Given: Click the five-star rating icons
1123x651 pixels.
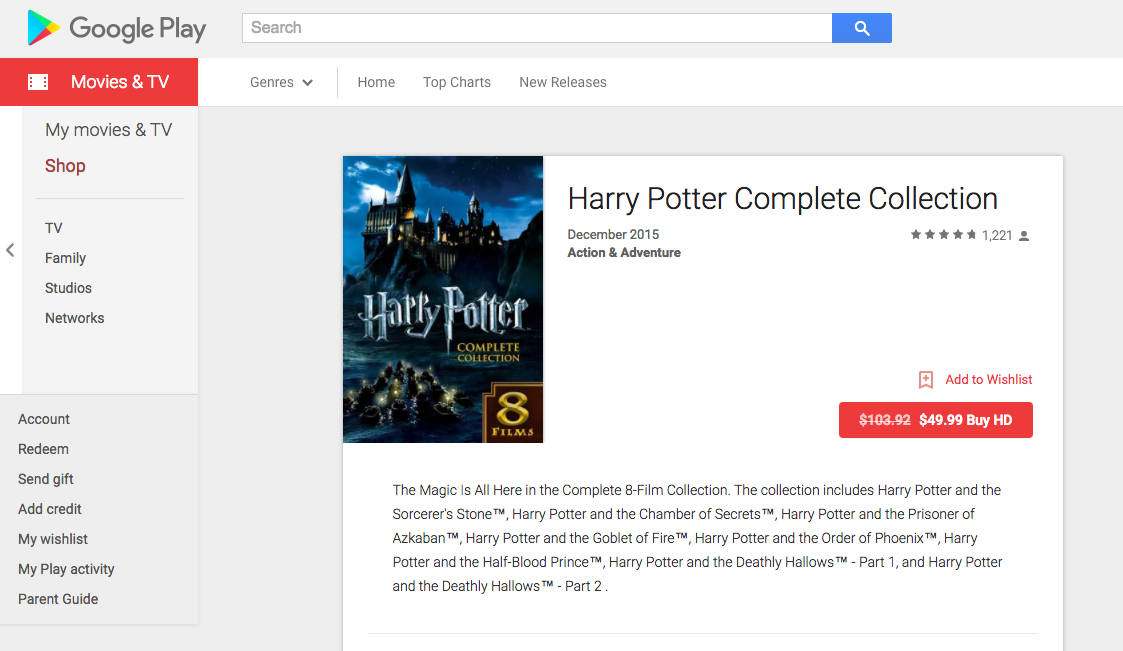Looking at the screenshot, I should [x=943, y=235].
